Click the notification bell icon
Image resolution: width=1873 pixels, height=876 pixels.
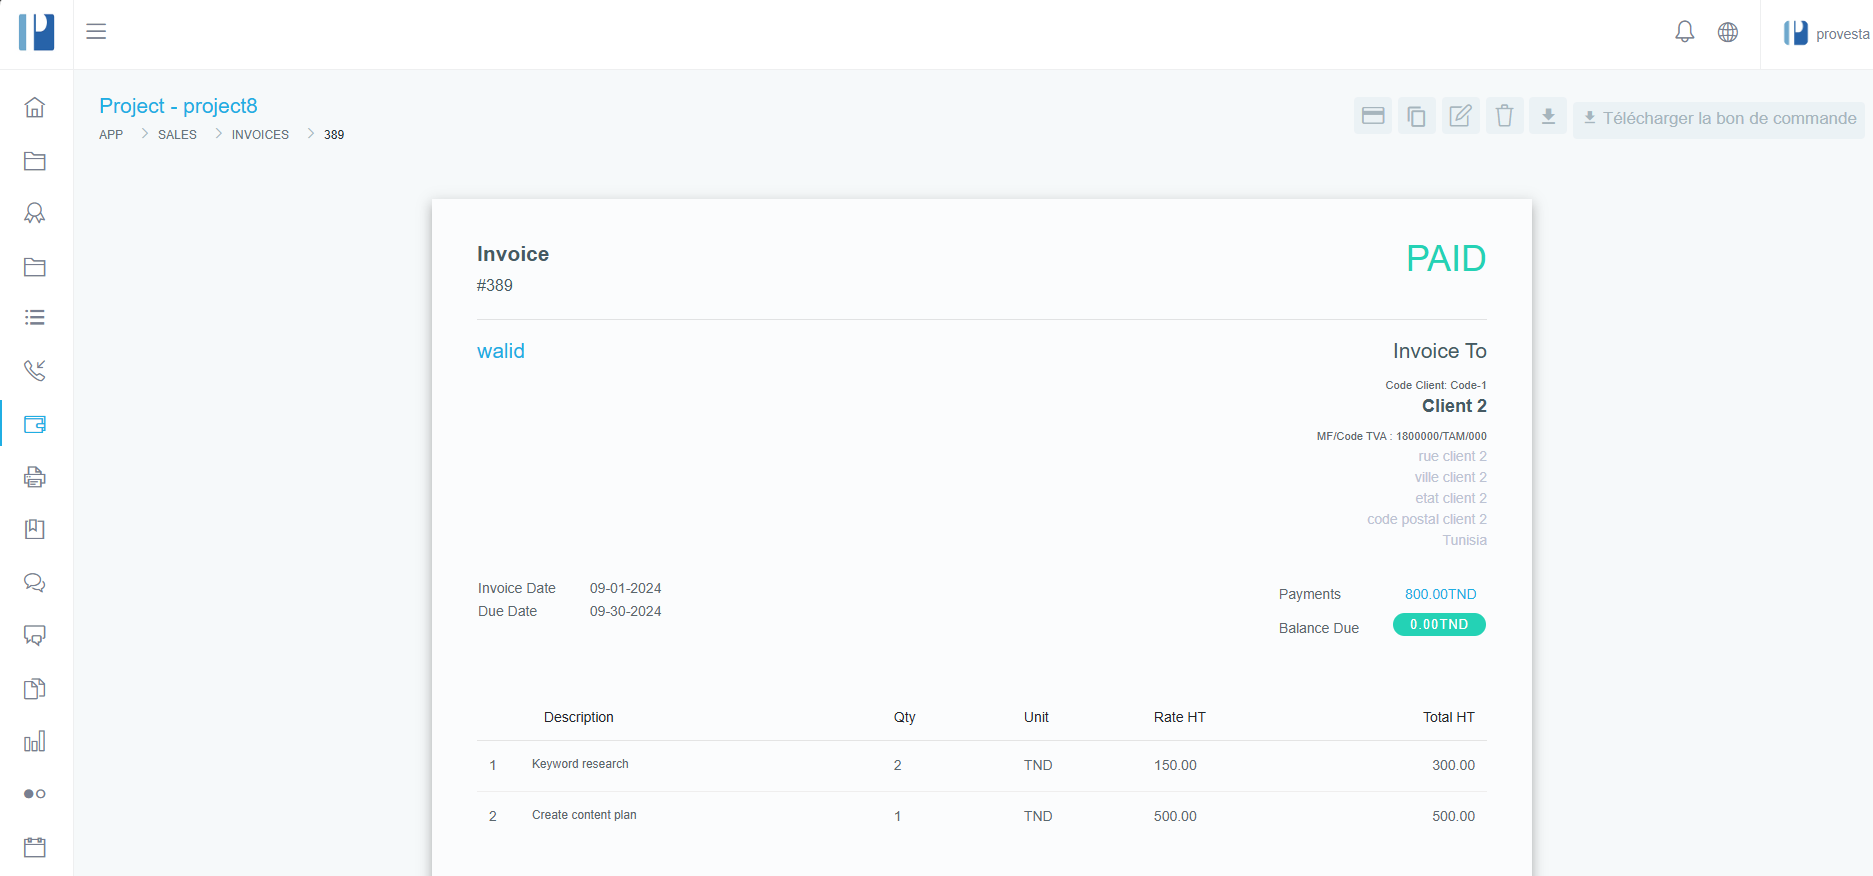pos(1684,32)
